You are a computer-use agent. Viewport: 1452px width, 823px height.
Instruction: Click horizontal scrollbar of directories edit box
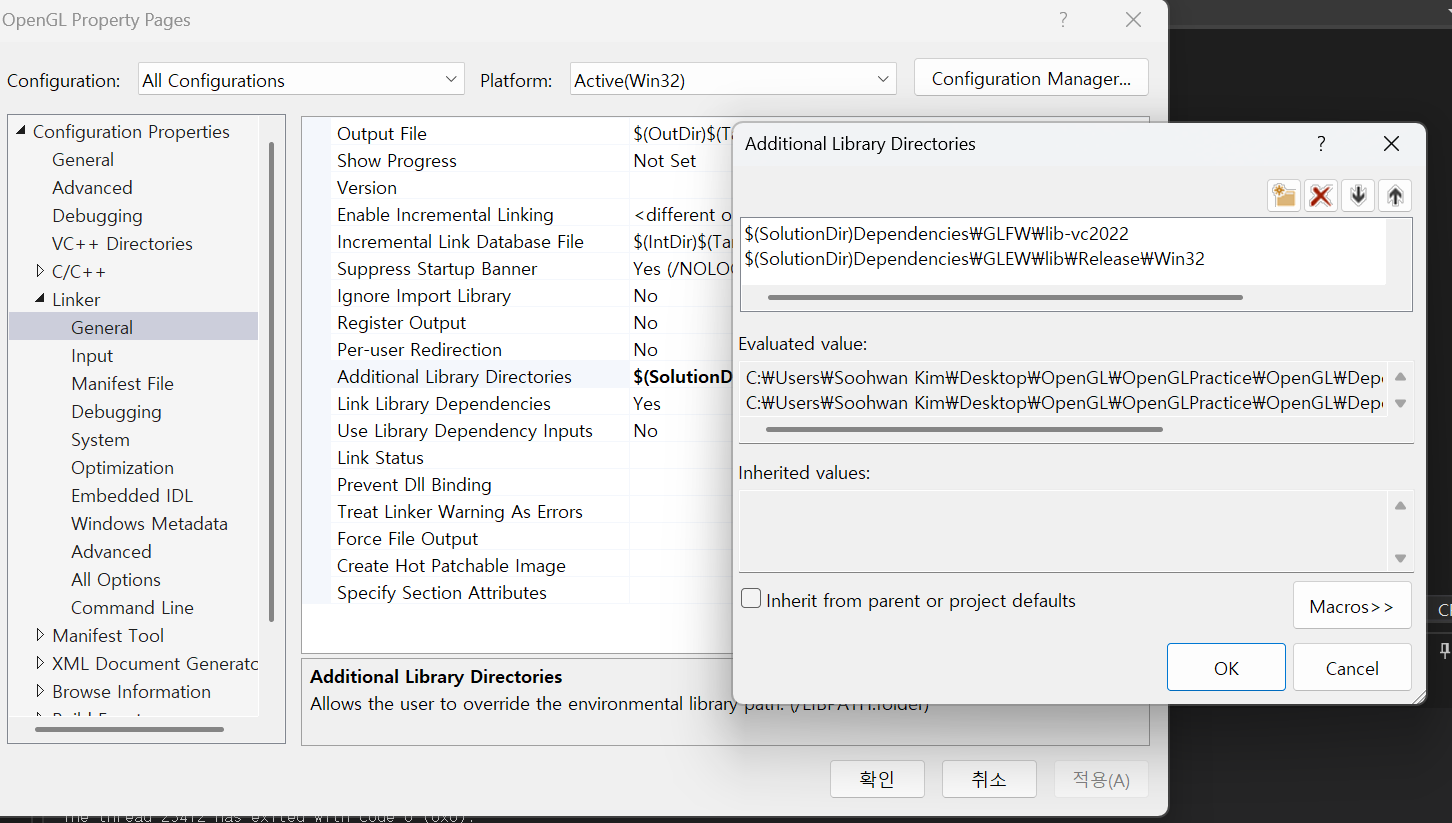point(1005,297)
